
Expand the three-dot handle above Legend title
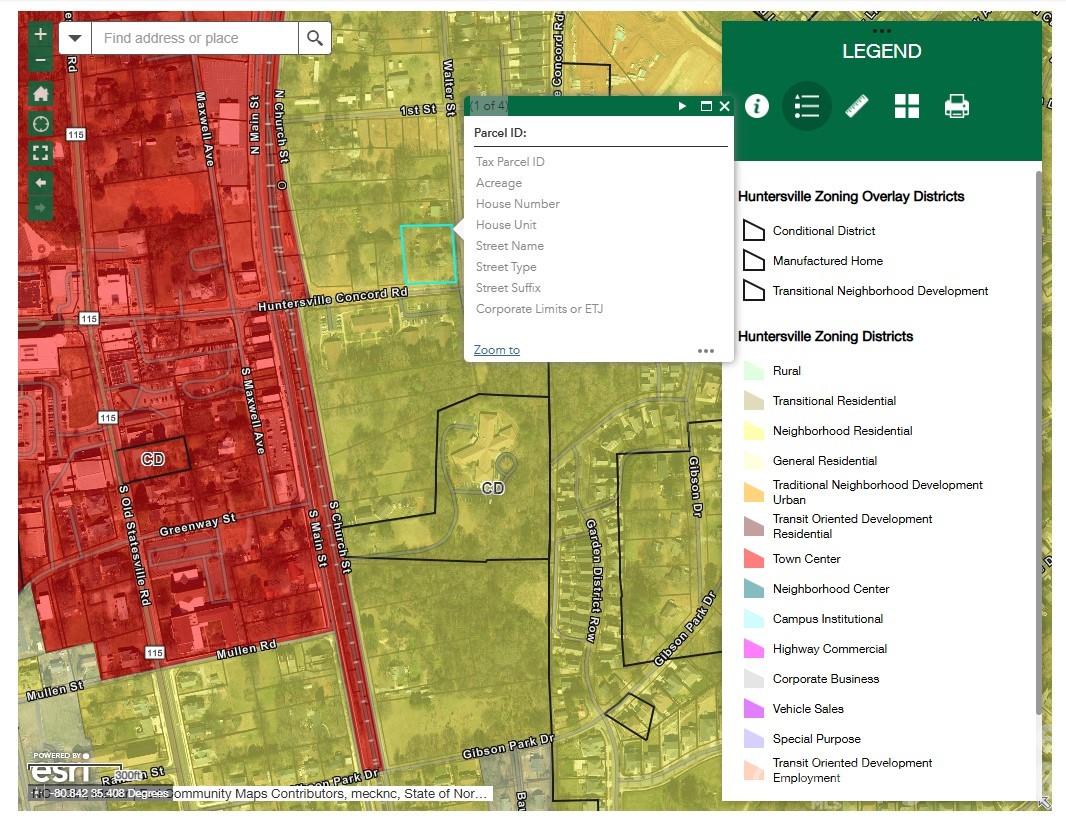coord(881,32)
